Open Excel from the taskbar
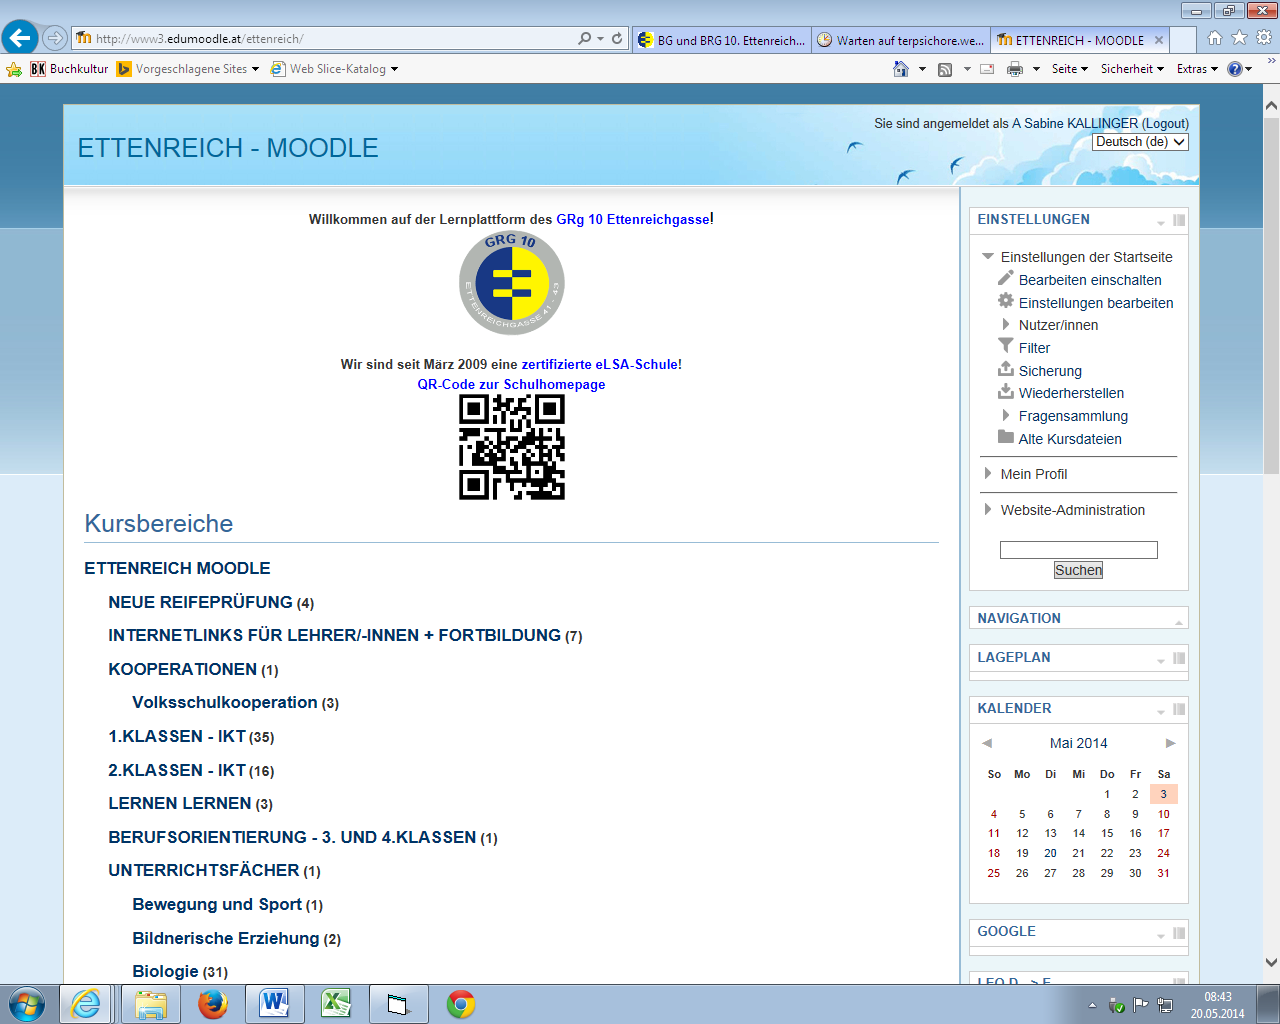Viewport: 1280px width, 1024px height. (x=336, y=1004)
